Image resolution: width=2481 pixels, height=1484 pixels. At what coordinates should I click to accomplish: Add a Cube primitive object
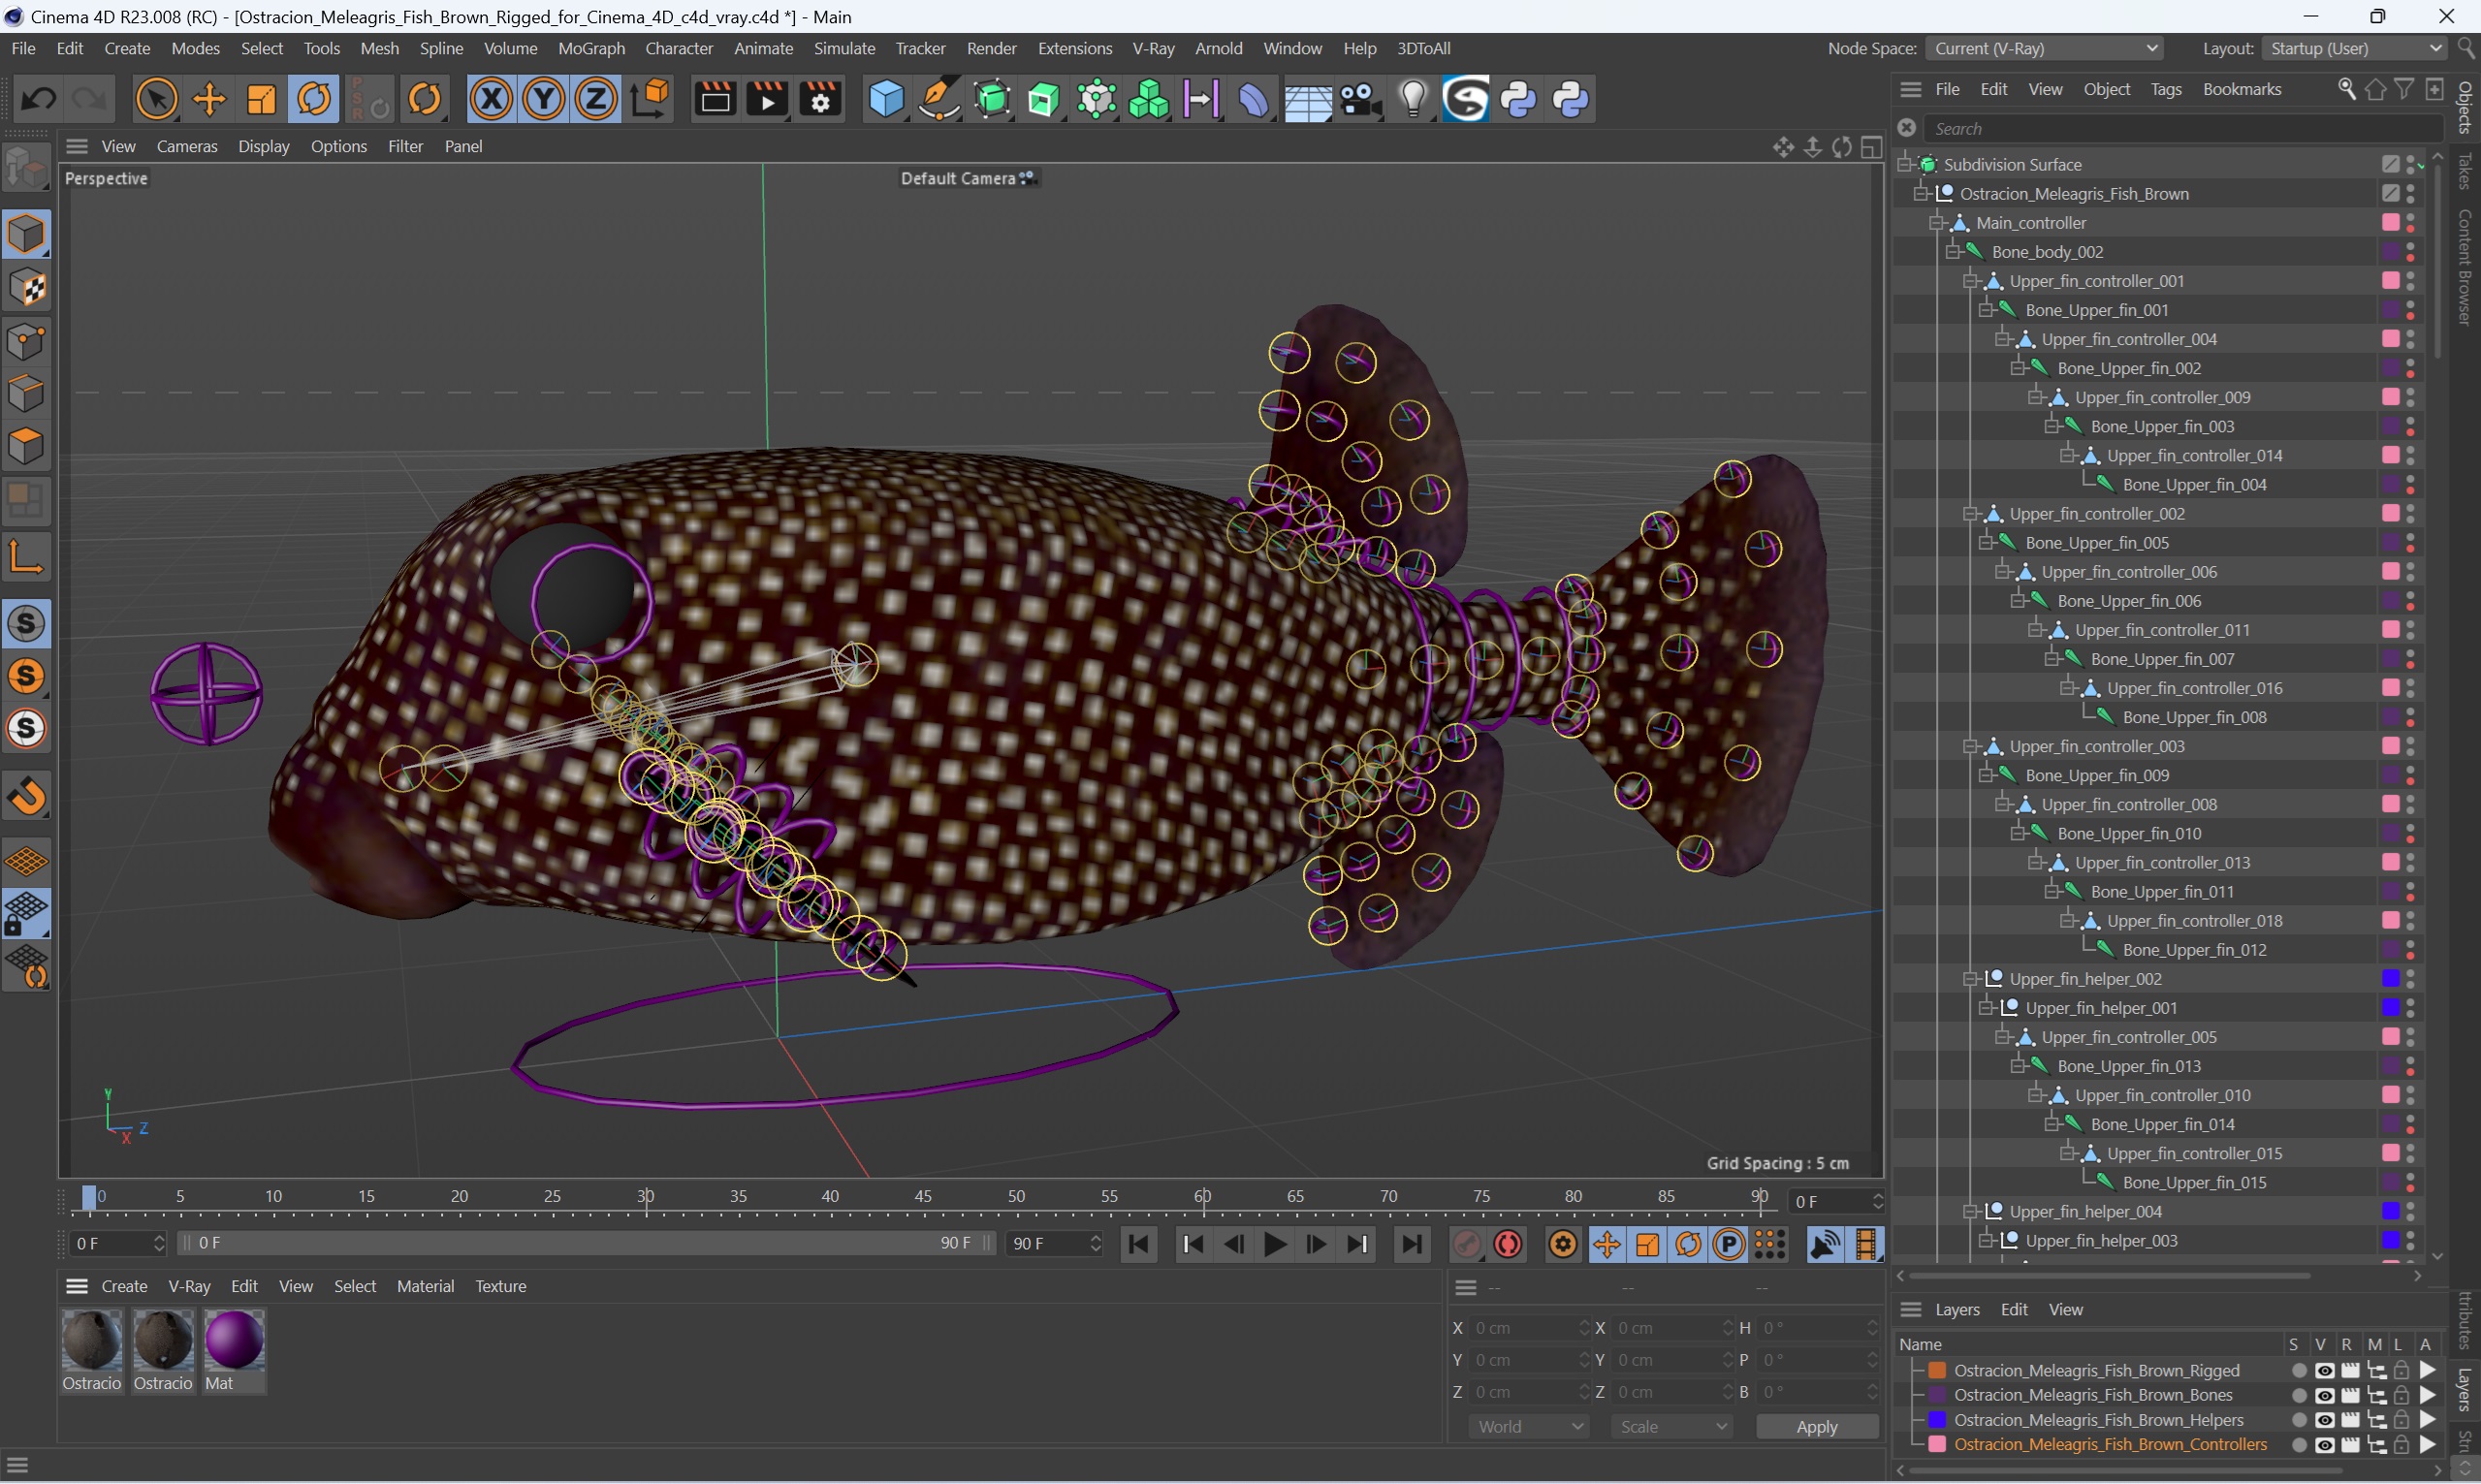pos(886,99)
